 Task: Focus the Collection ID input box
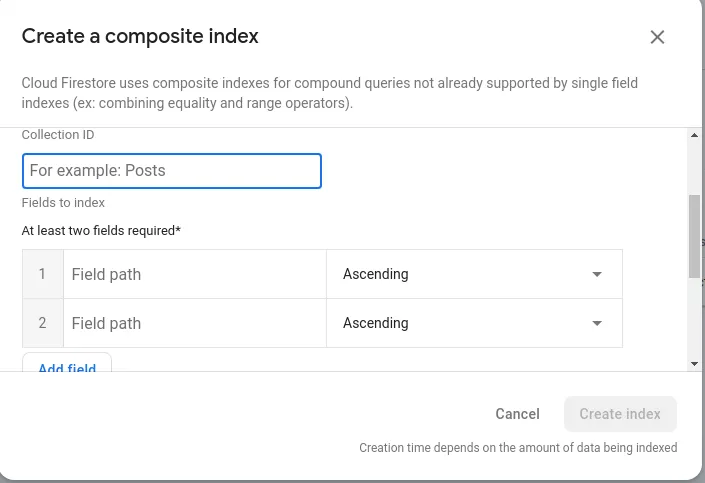(172, 171)
